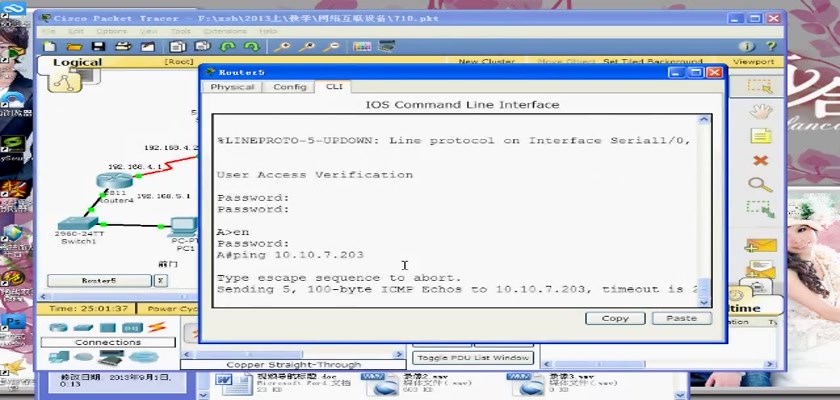Click the Zoom Reset magnifier icon
The image size is (840, 400).
[306, 47]
